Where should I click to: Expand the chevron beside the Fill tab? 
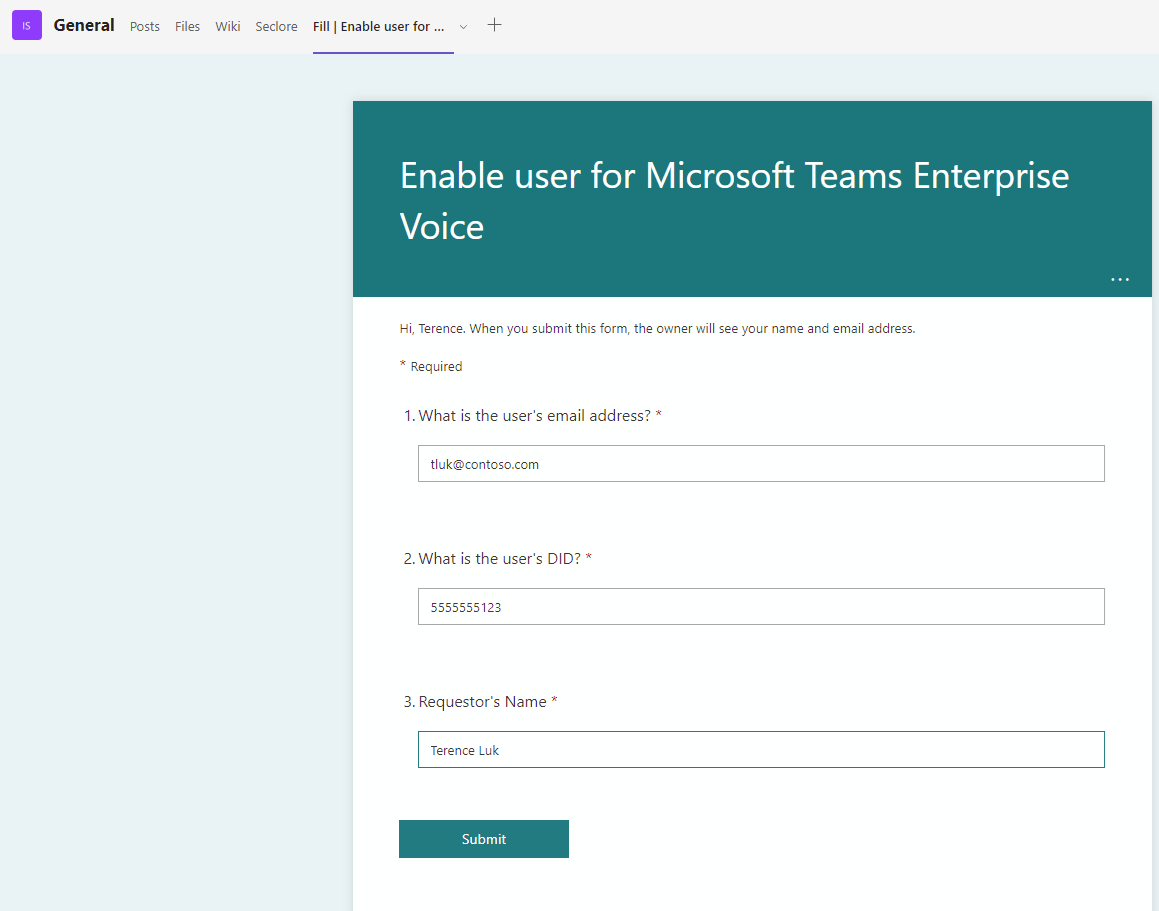click(463, 27)
